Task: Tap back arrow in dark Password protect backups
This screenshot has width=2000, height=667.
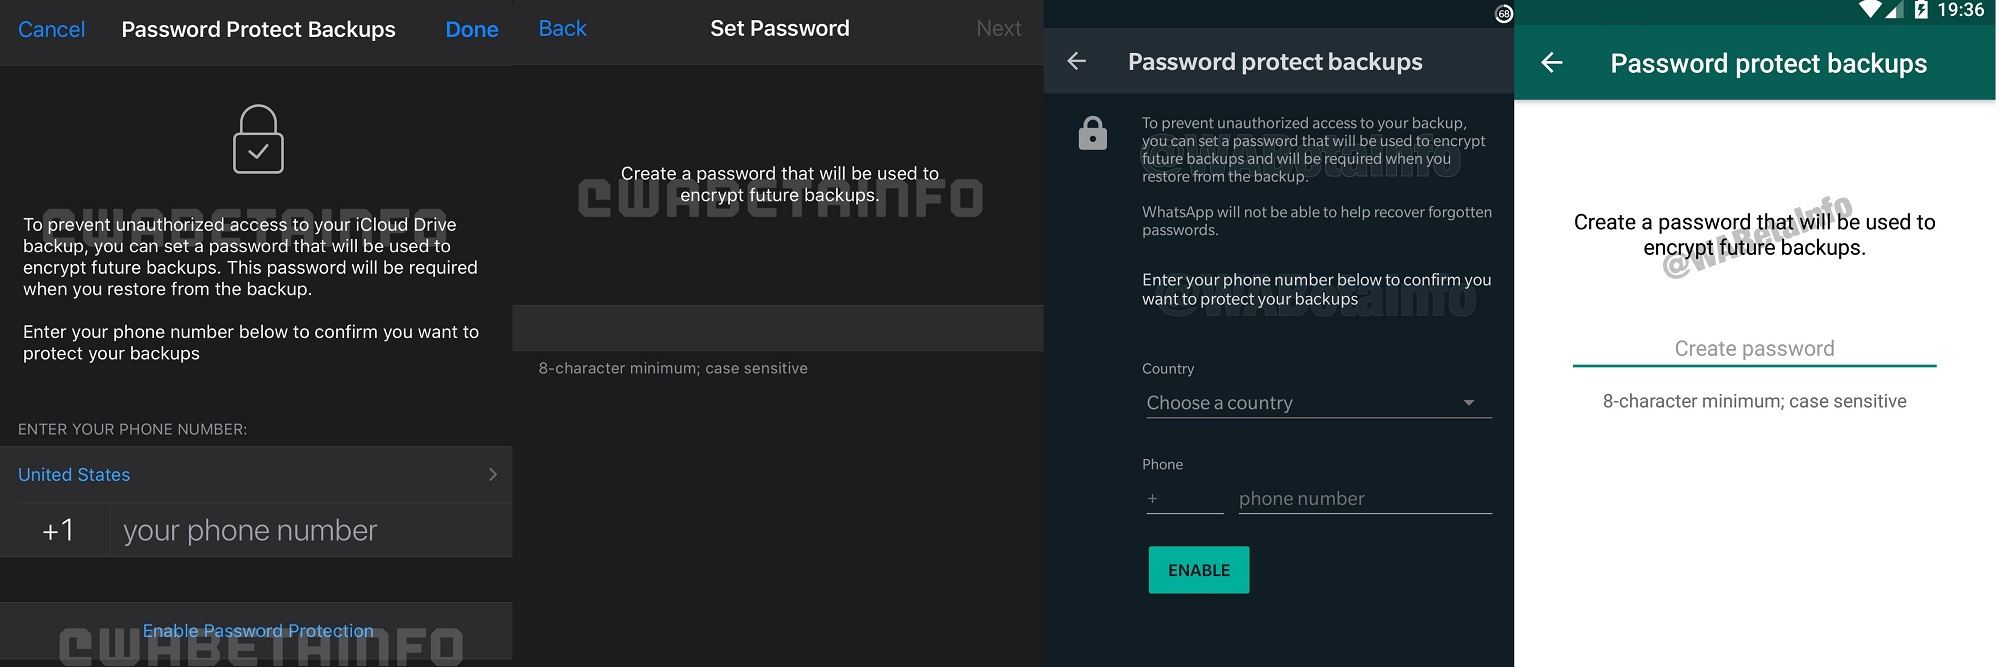Action: coord(1077,62)
